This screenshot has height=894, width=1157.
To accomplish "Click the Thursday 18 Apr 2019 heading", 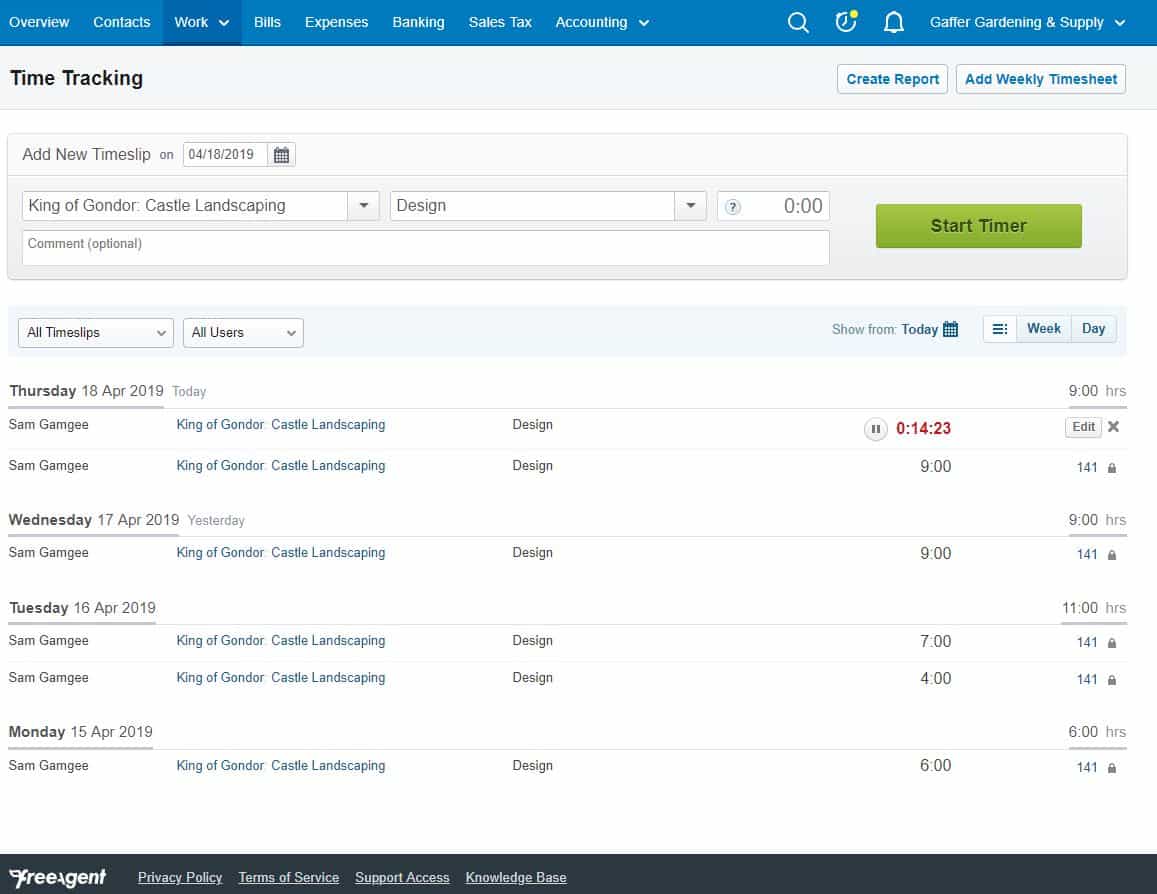I will click(86, 391).
